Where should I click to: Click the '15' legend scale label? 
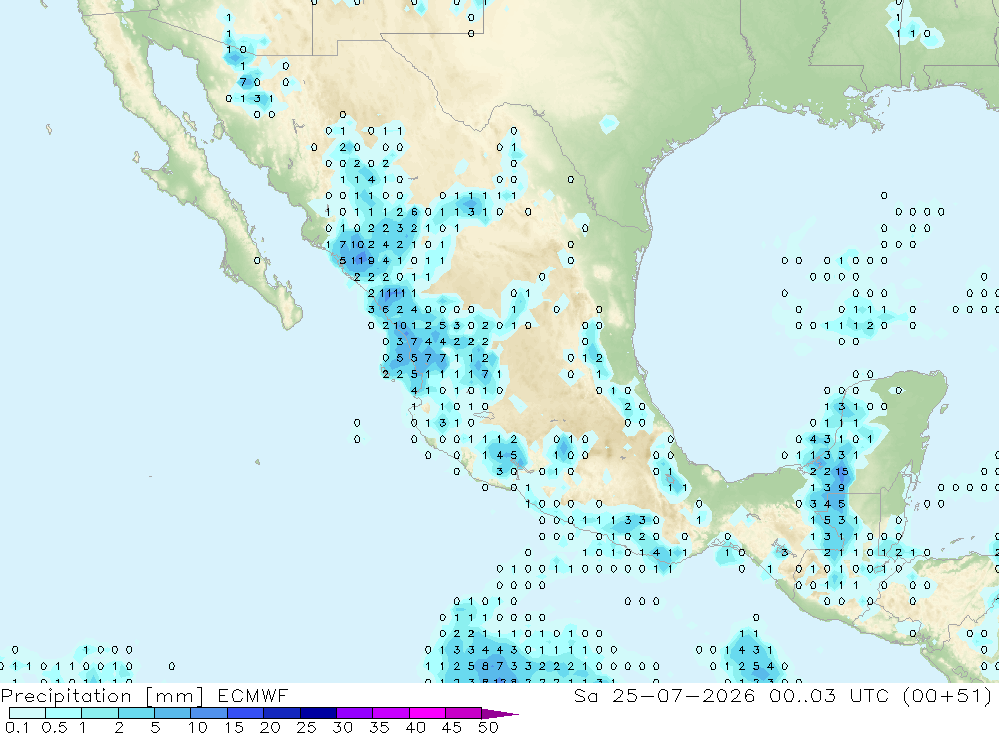point(234,727)
